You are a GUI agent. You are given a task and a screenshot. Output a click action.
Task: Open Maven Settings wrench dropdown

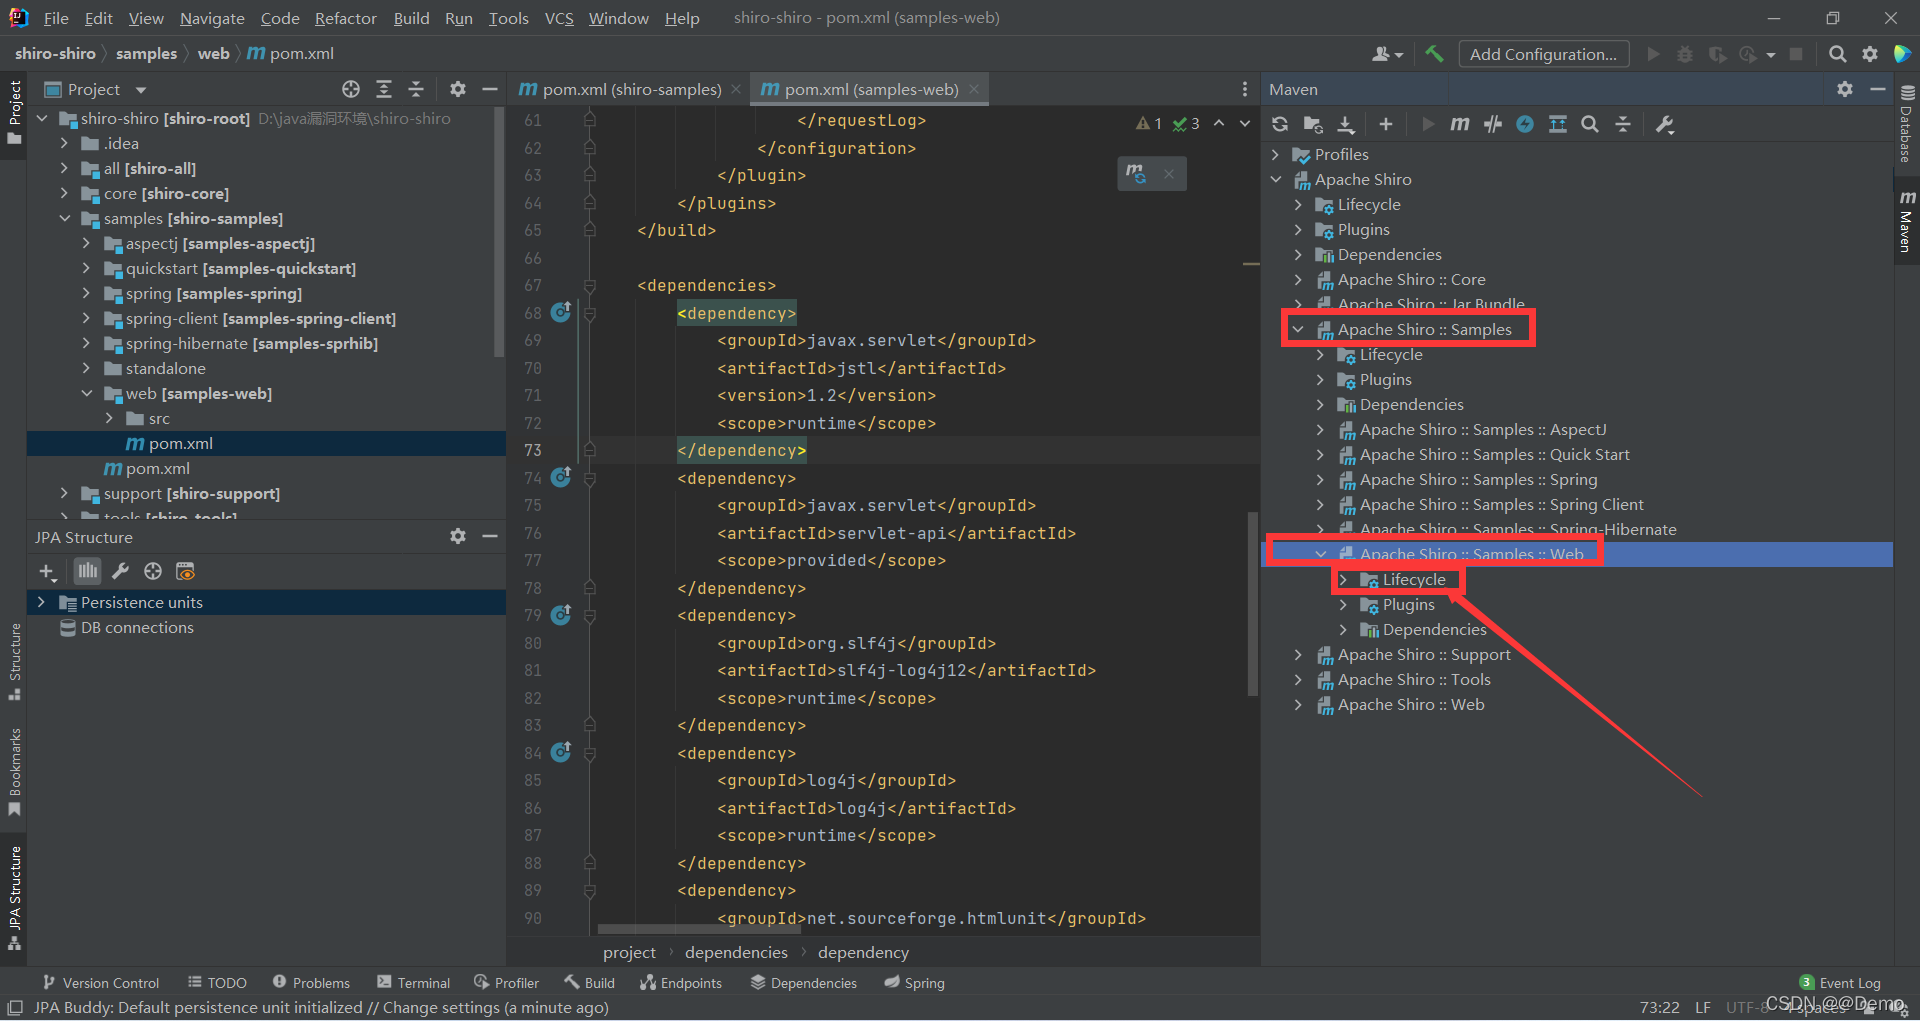[x=1665, y=124]
